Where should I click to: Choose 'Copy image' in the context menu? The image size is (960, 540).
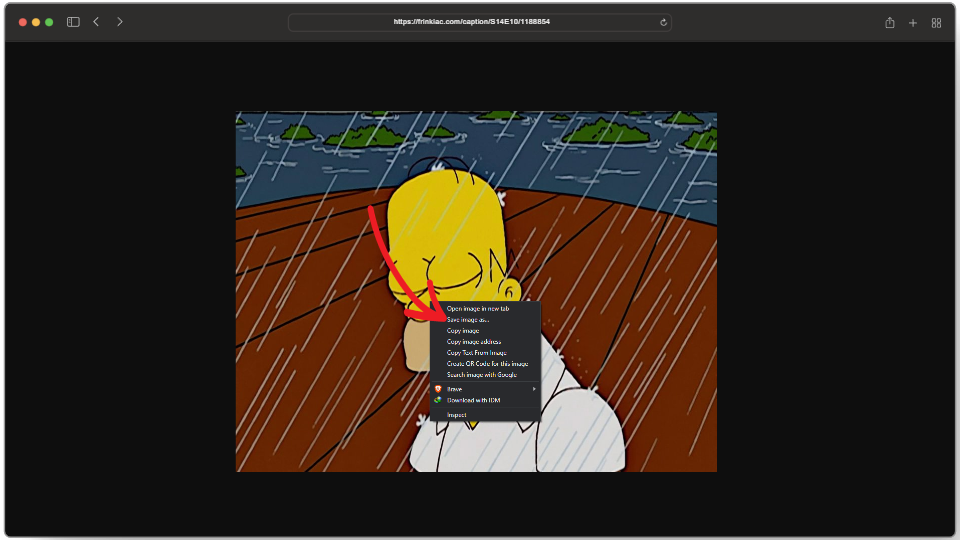tap(486, 331)
